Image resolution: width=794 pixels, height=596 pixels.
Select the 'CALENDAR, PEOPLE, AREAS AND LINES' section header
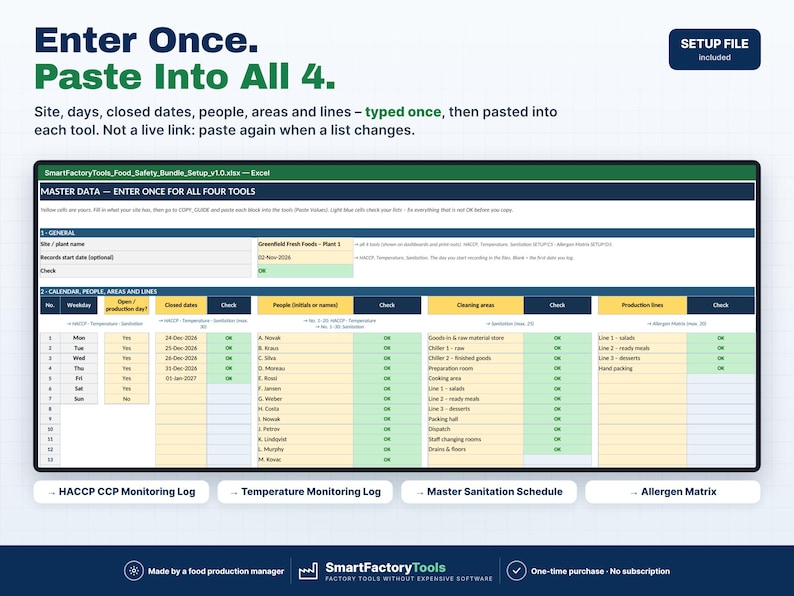click(397, 291)
